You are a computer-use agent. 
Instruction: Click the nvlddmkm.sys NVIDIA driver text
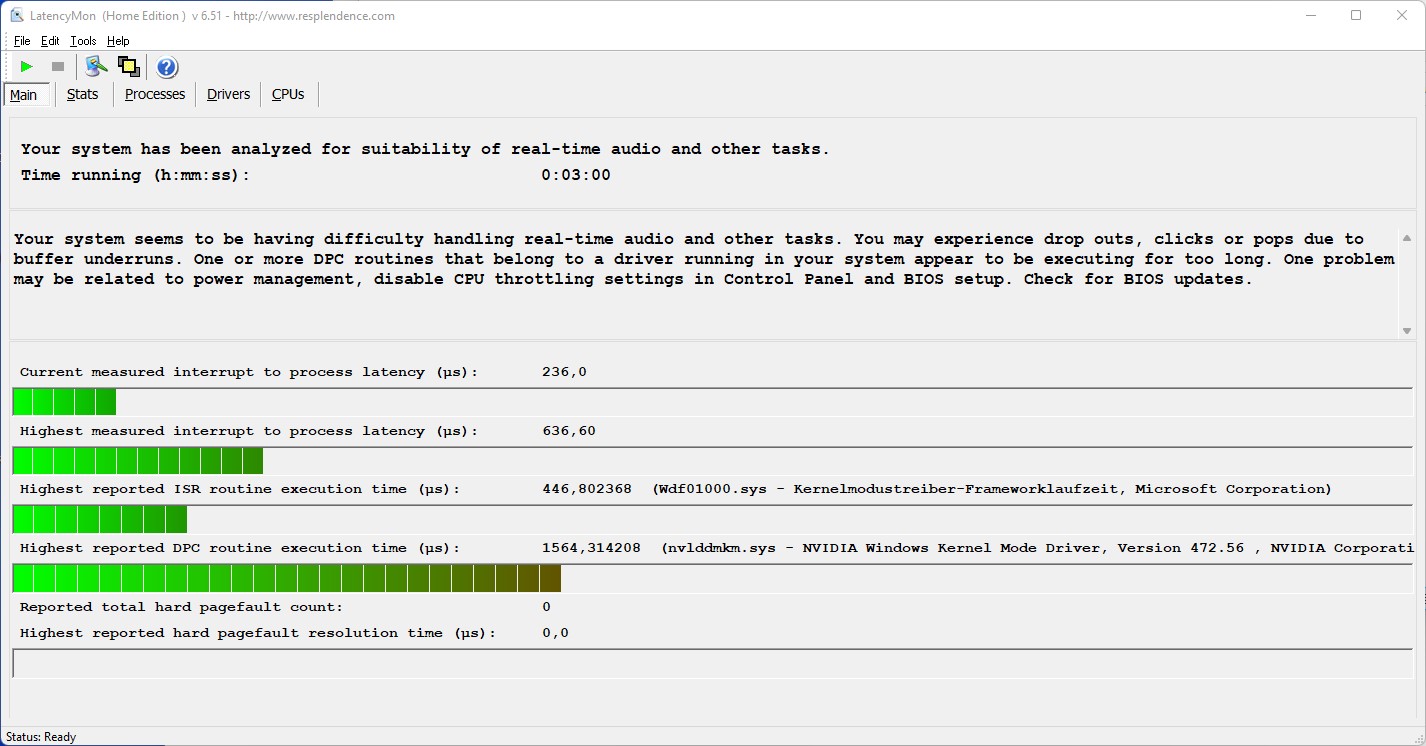1037,548
